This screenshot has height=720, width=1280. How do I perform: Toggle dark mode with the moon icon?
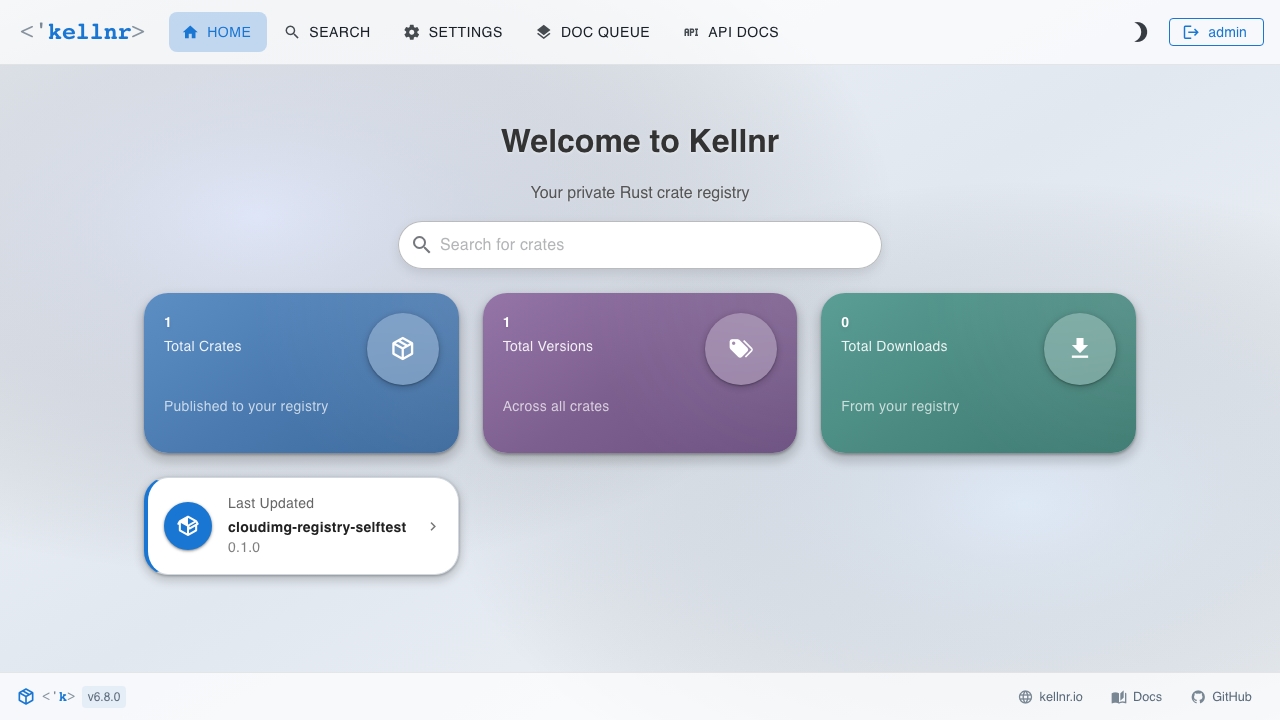[1140, 32]
